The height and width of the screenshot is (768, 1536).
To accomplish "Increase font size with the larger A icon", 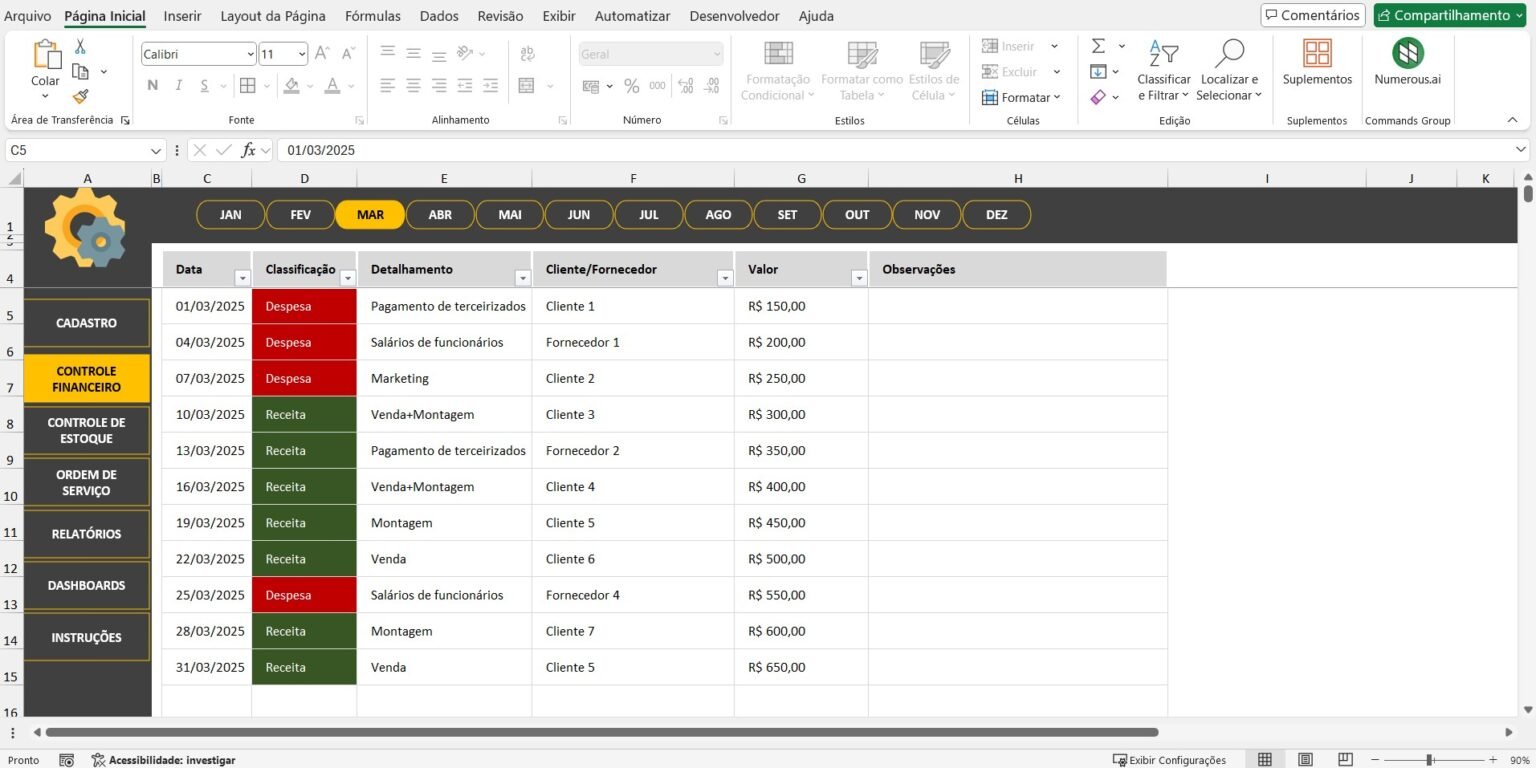I will pos(322,54).
